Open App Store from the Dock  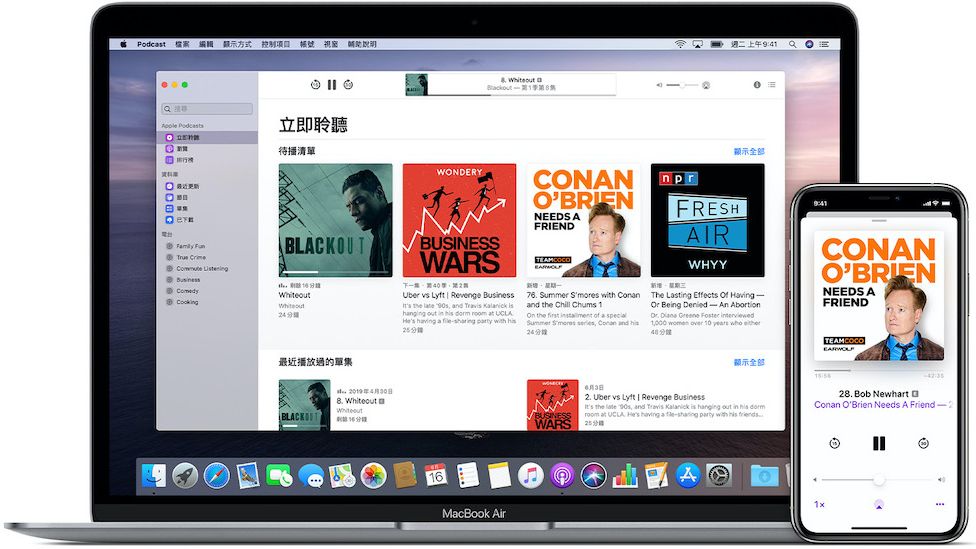tap(688, 476)
